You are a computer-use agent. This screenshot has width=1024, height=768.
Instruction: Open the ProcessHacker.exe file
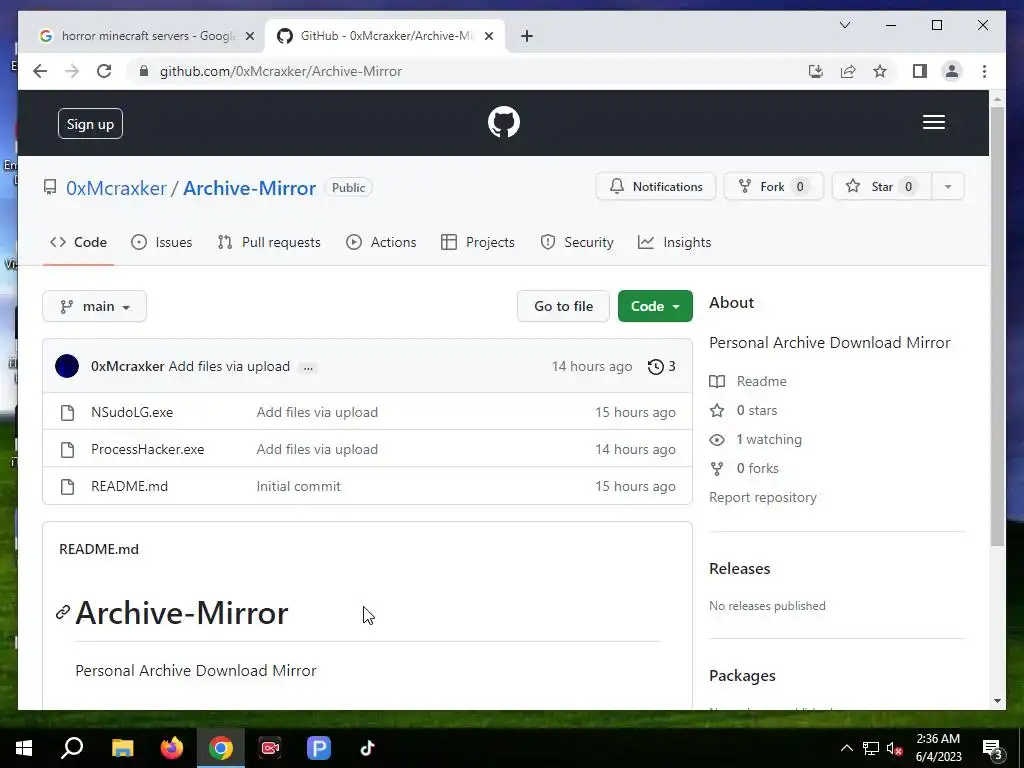pyautogui.click(x=148, y=449)
